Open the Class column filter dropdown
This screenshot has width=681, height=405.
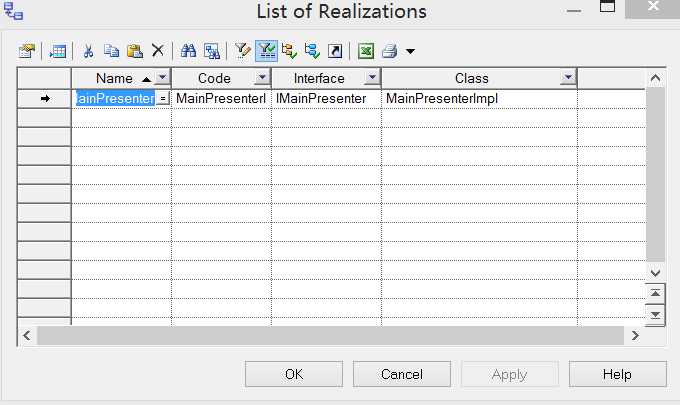[568, 78]
